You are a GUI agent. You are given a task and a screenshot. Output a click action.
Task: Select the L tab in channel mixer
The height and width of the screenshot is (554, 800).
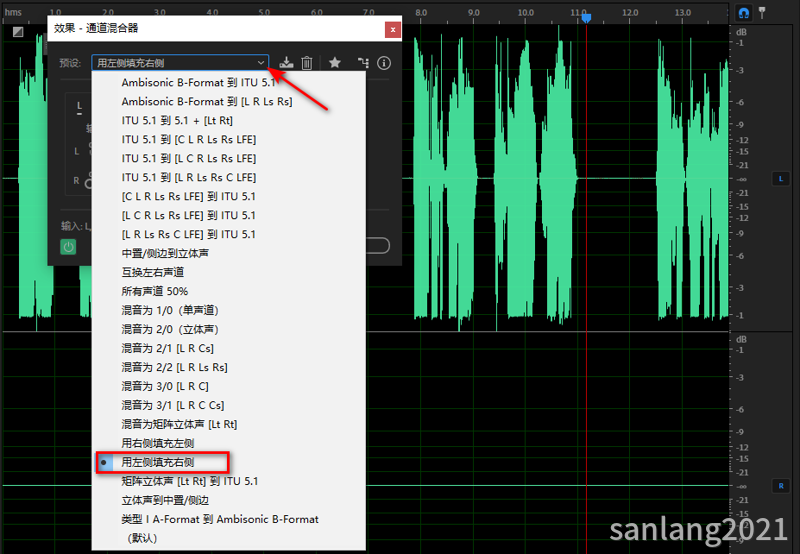click(x=80, y=107)
